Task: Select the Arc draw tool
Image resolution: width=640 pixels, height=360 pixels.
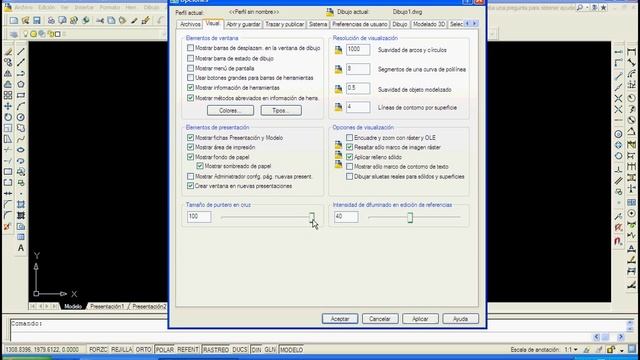Action: (x=21, y=106)
